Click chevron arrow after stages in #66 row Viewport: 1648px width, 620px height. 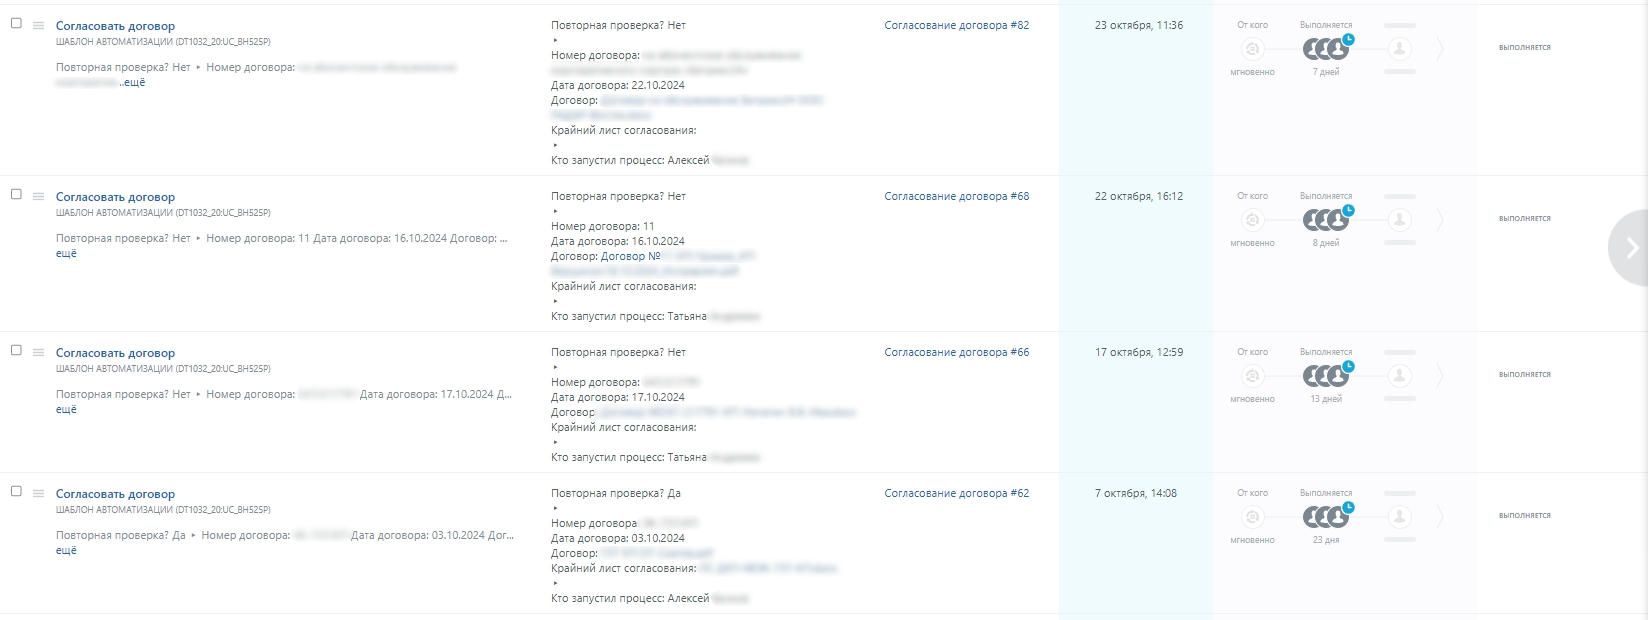(1440, 376)
